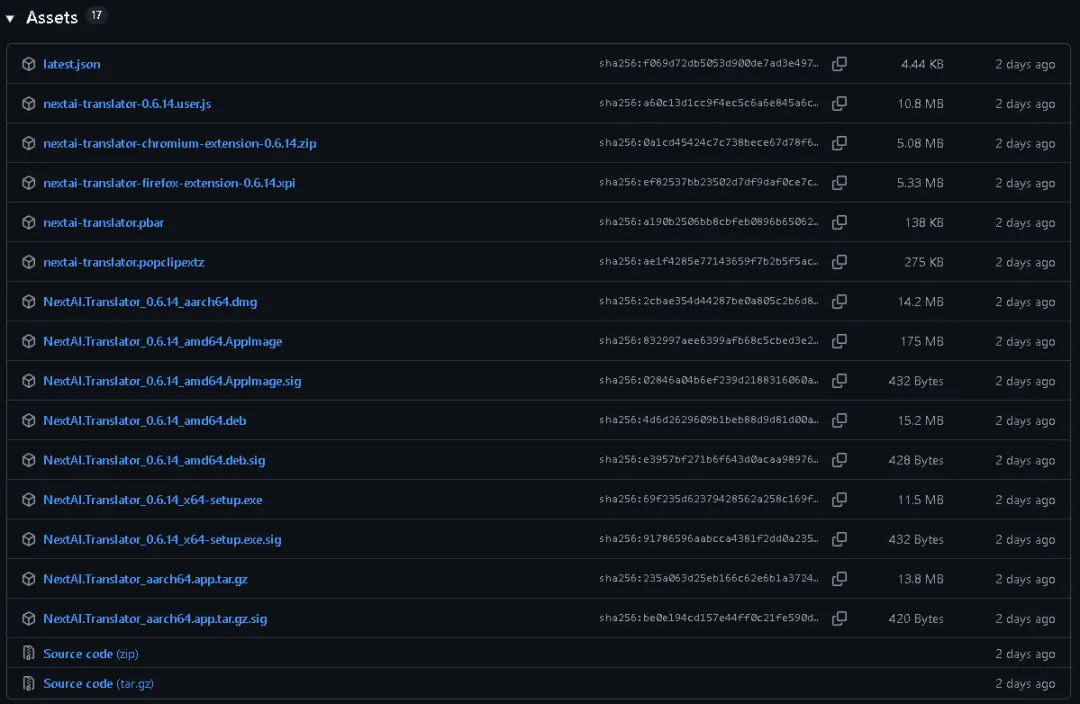Click package icon beside nextai-translator.pbar
This screenshot has width=1080, height=704.
(28, 222)
